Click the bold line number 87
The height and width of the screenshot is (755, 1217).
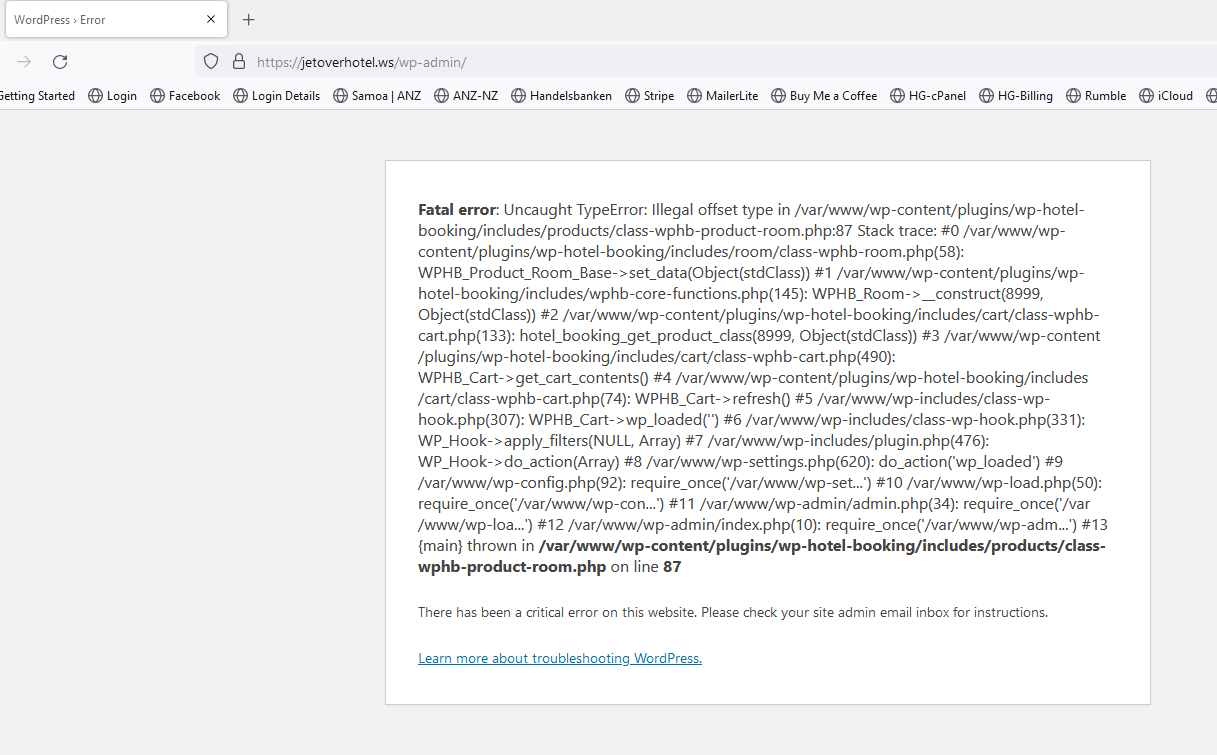[672, 567]
